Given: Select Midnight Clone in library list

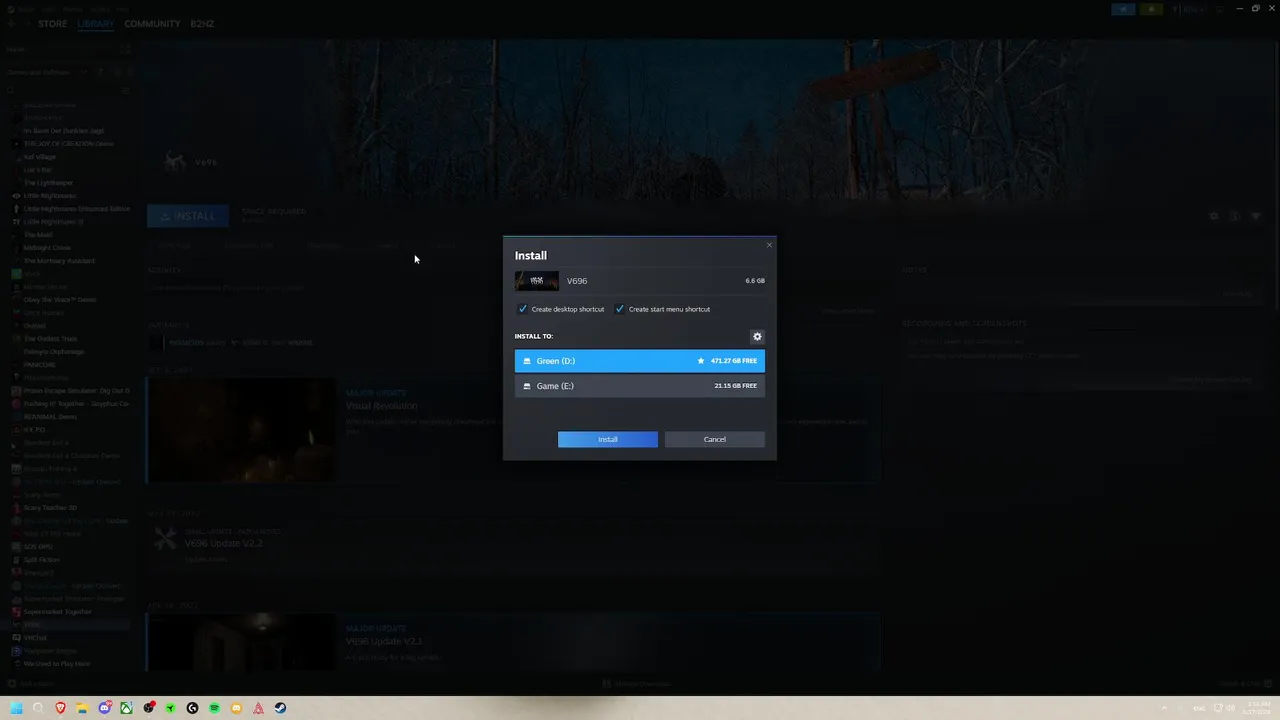Looking at the screenshot, I should coord(47,248).
